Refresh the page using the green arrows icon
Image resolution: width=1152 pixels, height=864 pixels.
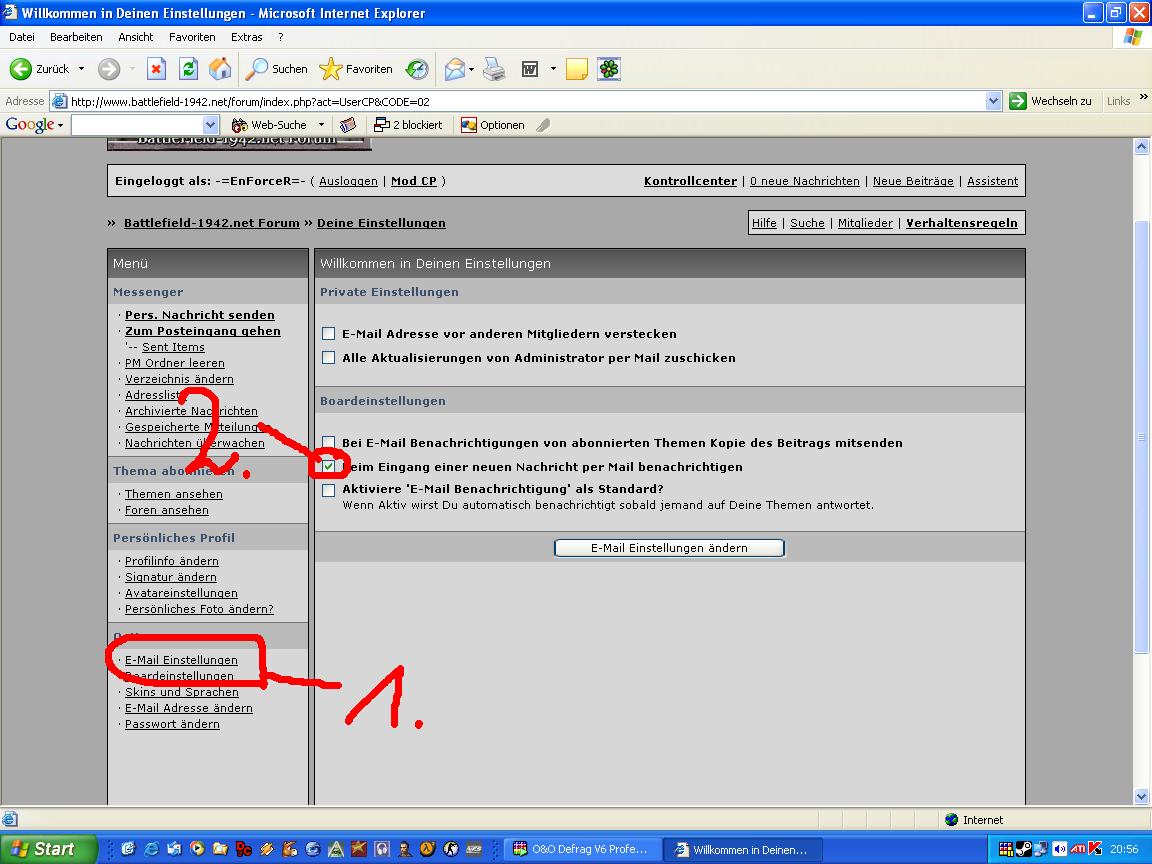(188, 69)
